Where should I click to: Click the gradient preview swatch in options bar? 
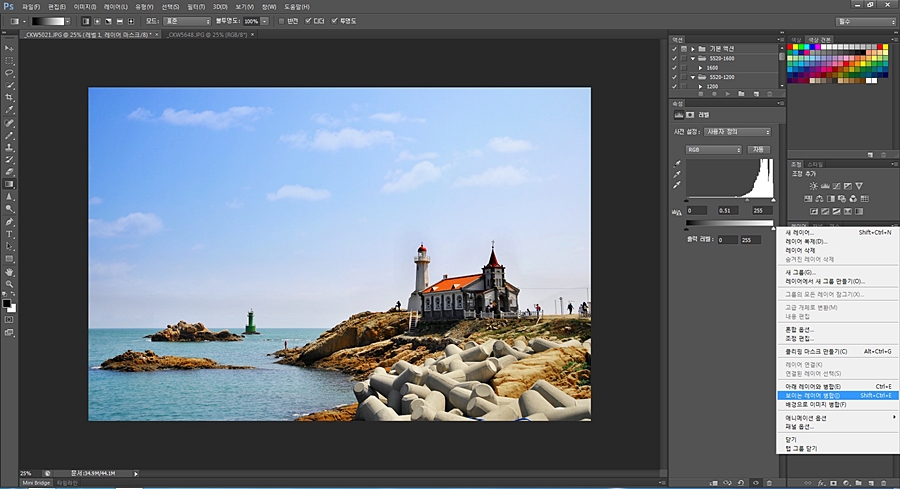pos(49,20)
